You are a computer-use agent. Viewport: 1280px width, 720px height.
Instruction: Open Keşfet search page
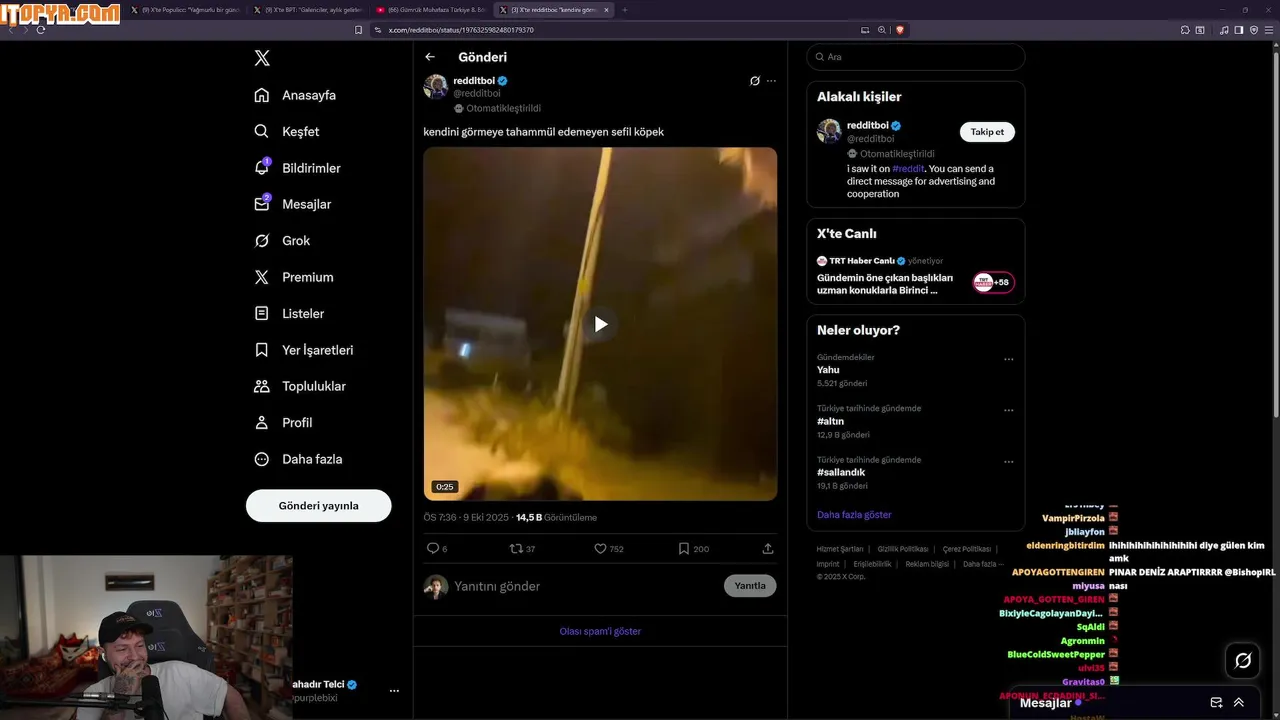tap(287, 131)
